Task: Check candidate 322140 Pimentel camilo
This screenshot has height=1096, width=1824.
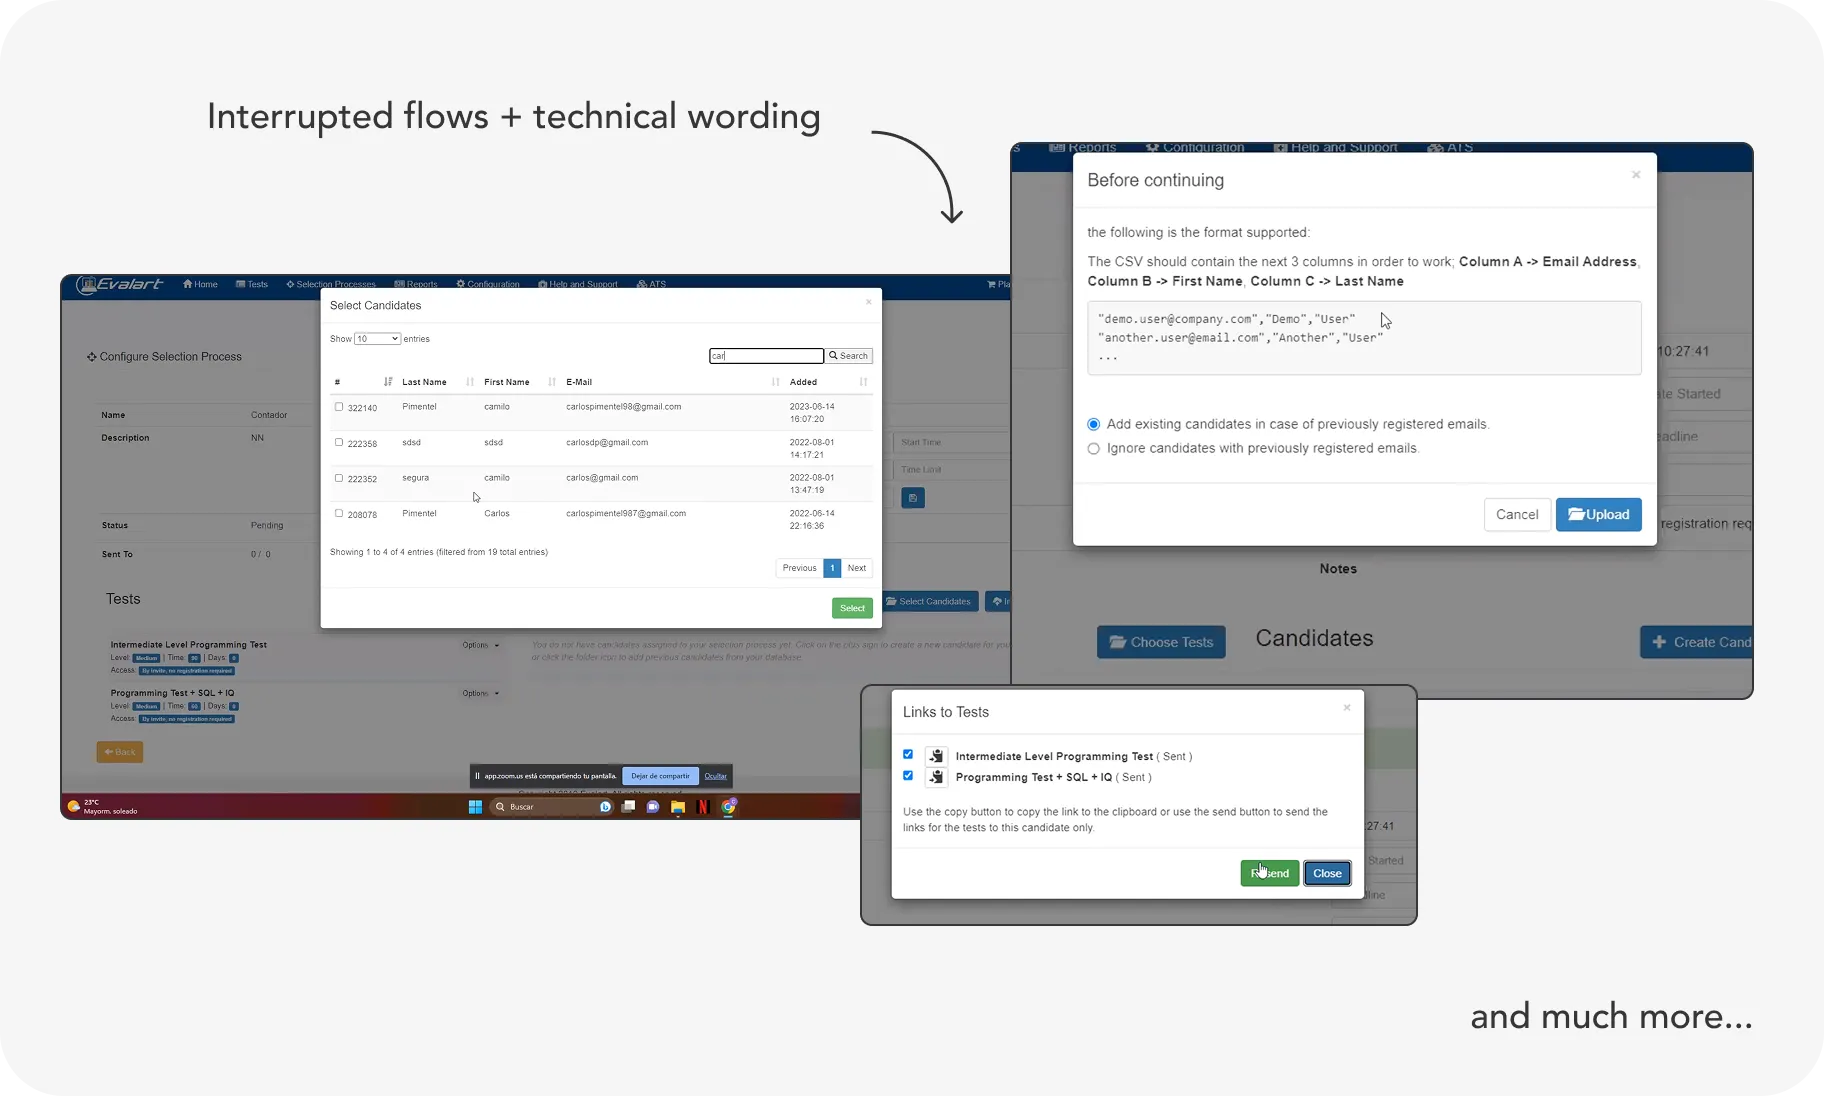Action: point(339,407)
